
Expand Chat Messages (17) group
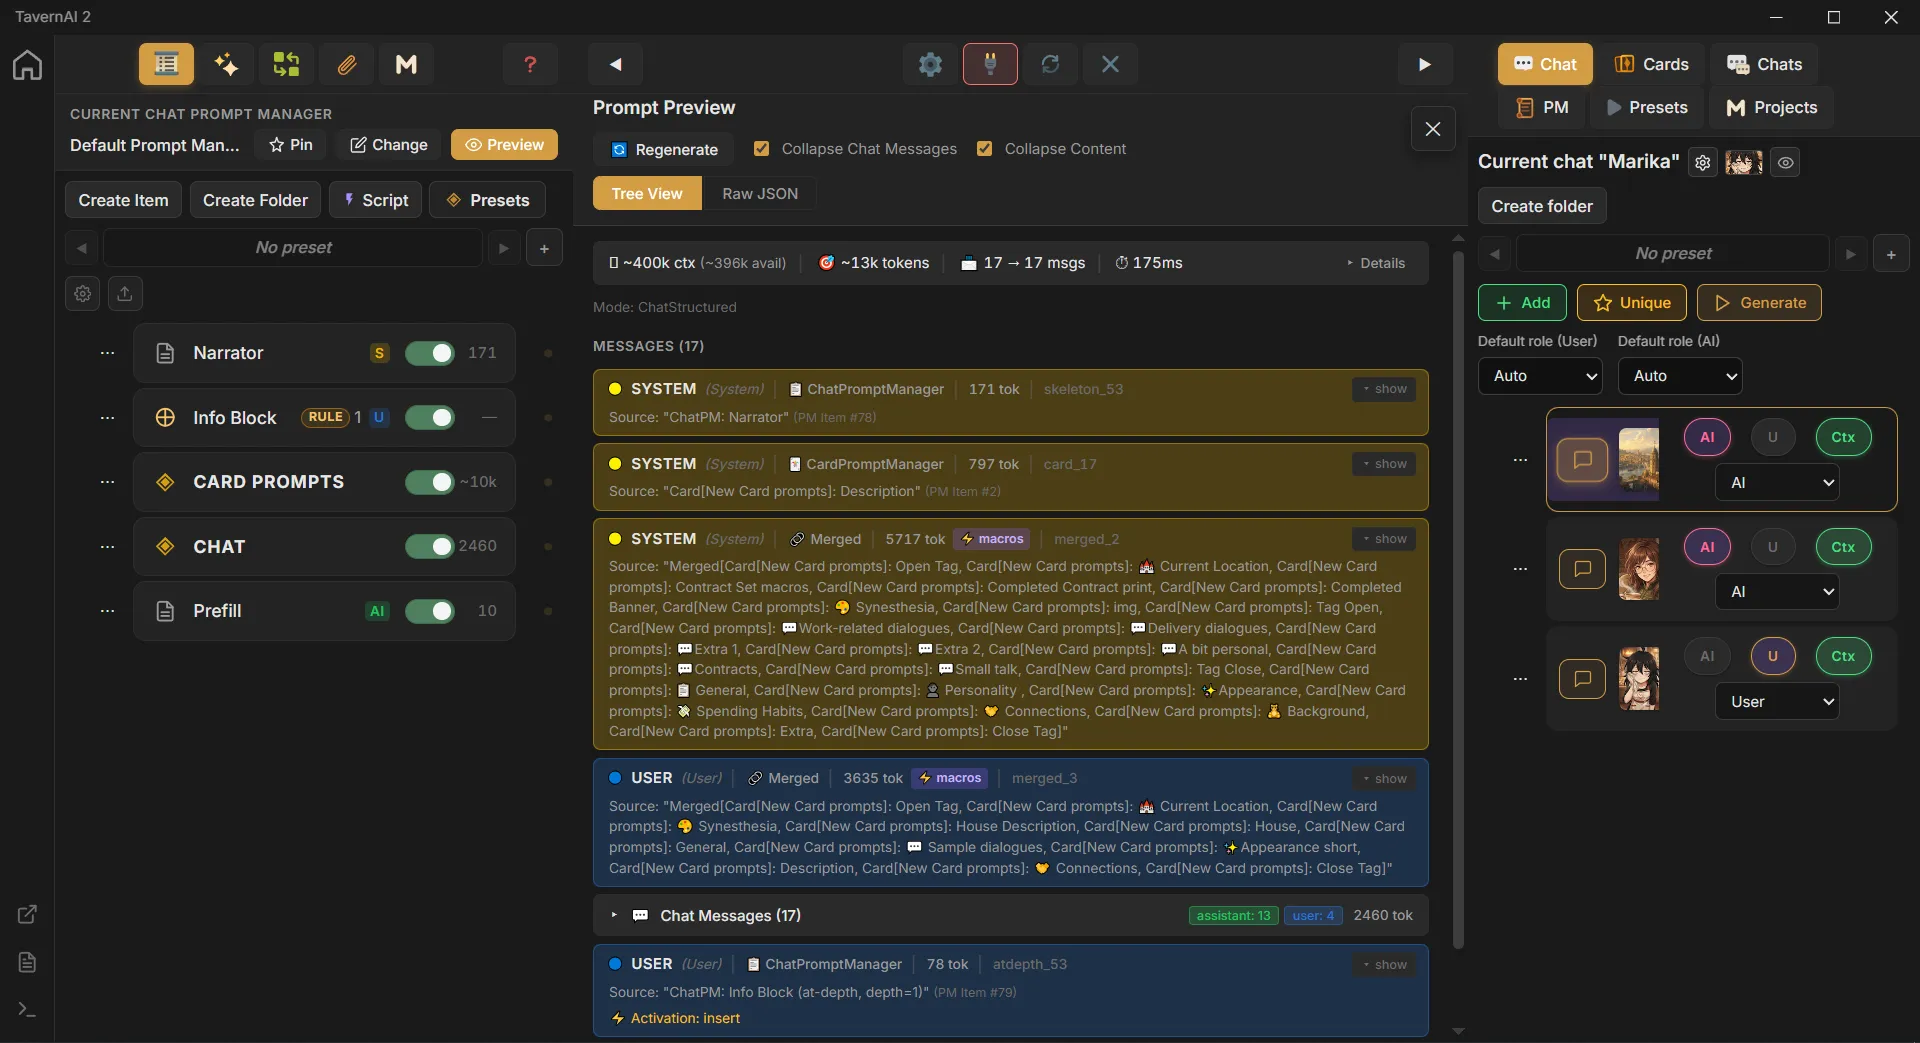(1010, 915)
